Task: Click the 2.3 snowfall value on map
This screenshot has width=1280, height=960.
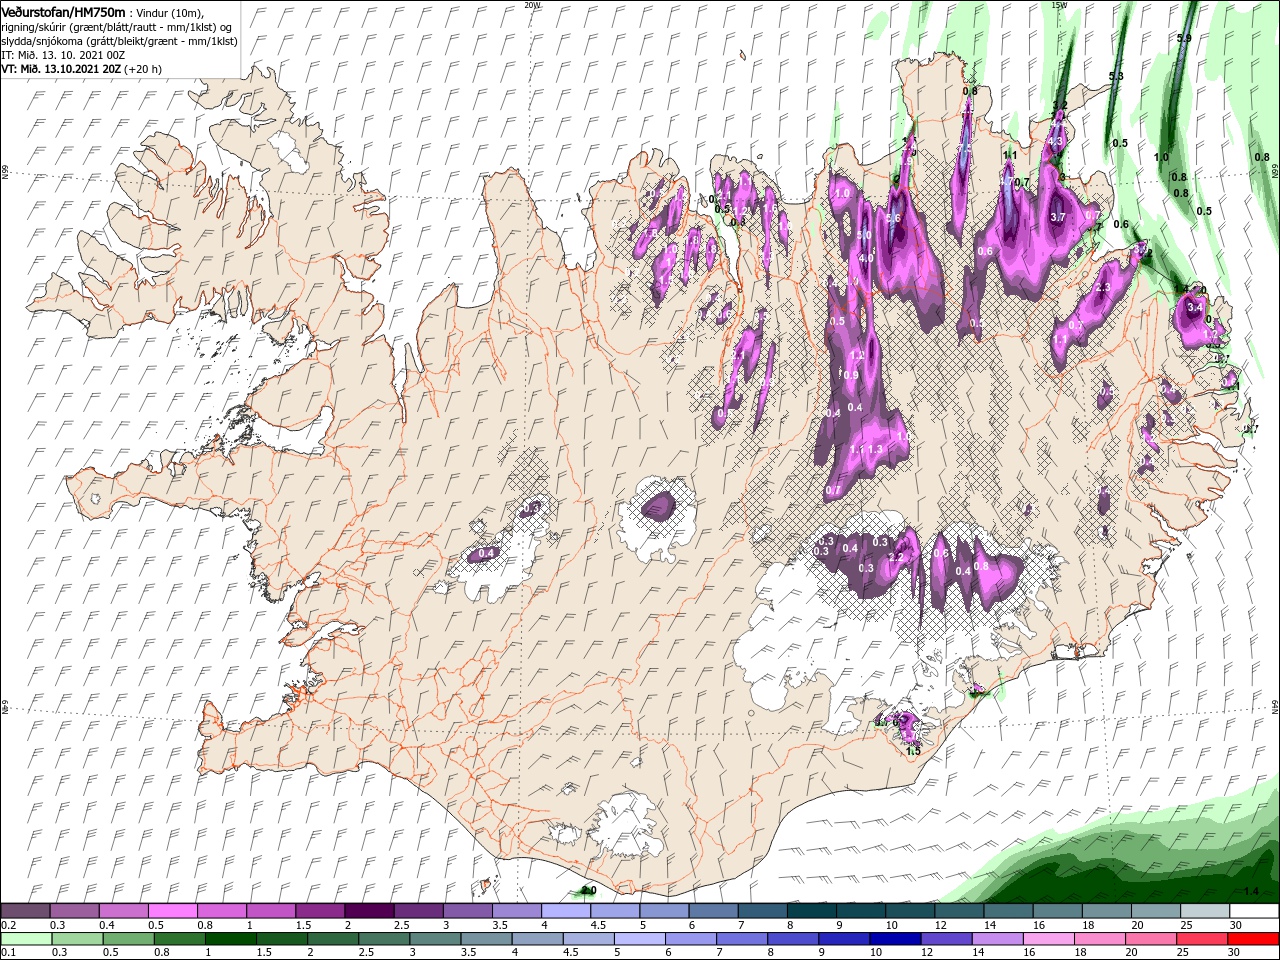Action: click(1104, 287)
